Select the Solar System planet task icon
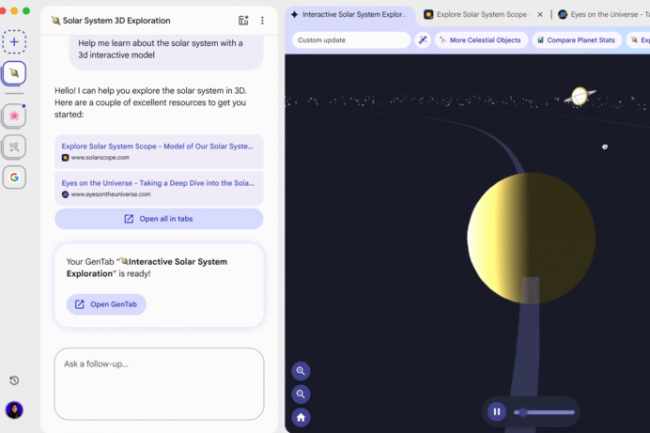Viewport: 650px width, 433px height. point(14,73)
